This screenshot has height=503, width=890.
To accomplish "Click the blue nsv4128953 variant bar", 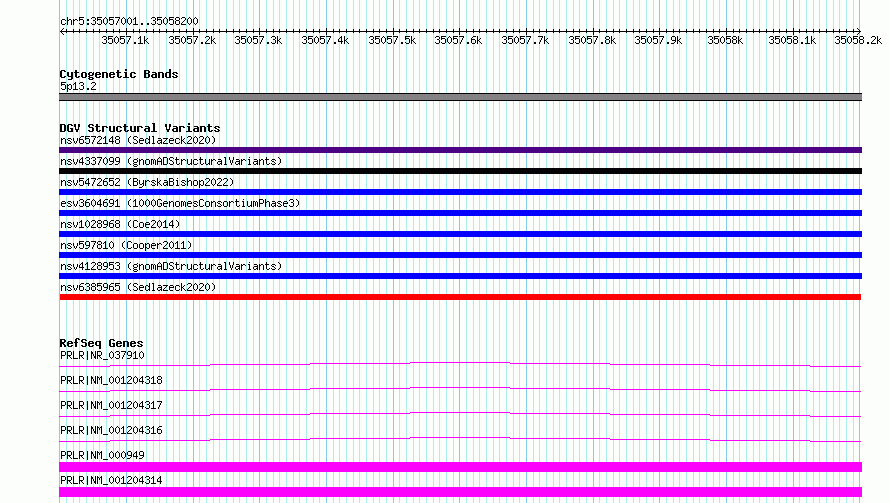I will 460,276.
